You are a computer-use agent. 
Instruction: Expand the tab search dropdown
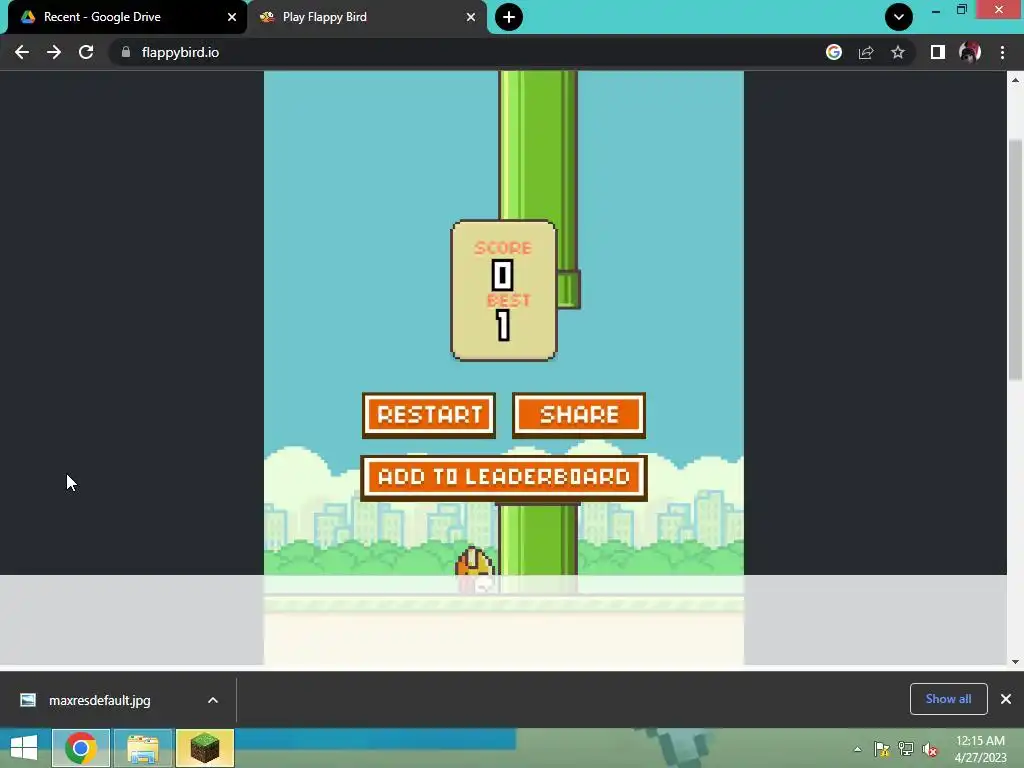click(899, 17)
